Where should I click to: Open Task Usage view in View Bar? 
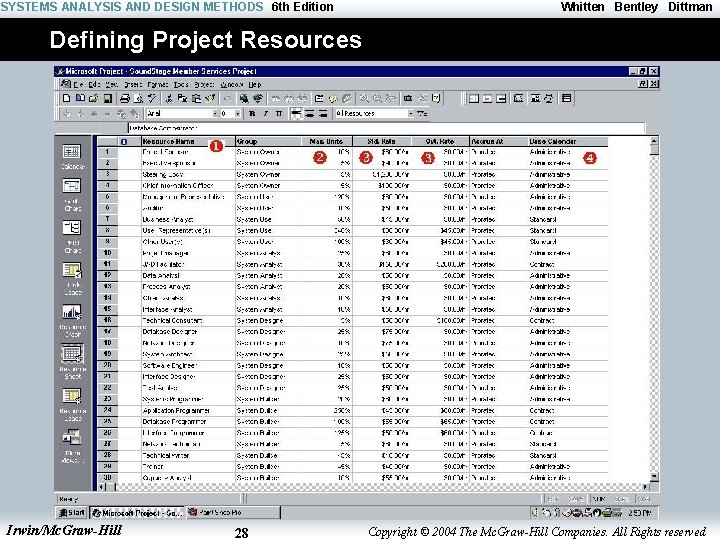coord(72,279)
